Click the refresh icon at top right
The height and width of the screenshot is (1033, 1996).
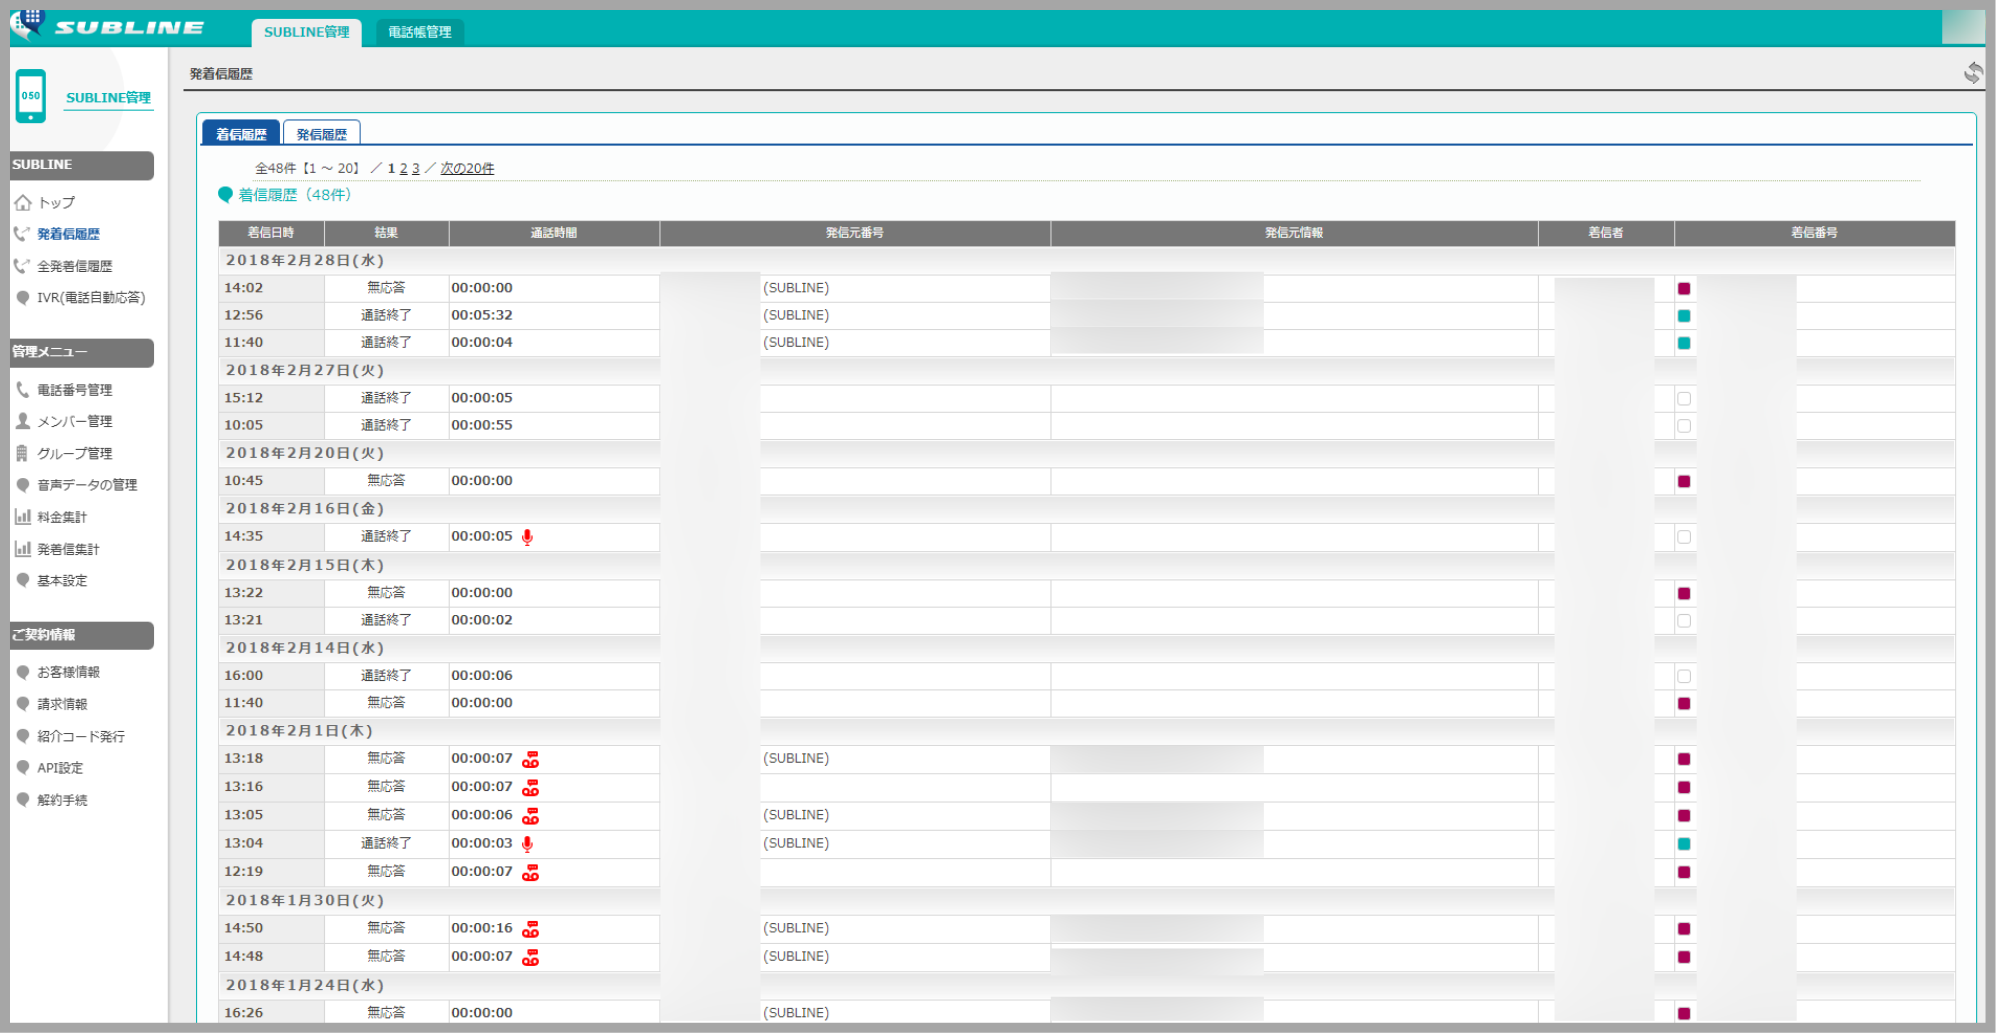tap(1972, 73)
